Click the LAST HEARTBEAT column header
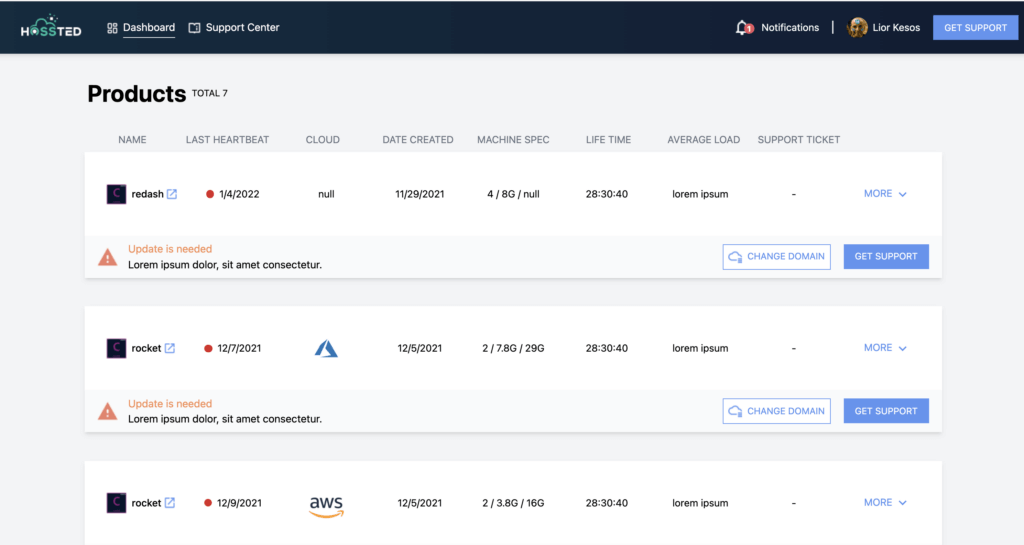 click(227, 140)
